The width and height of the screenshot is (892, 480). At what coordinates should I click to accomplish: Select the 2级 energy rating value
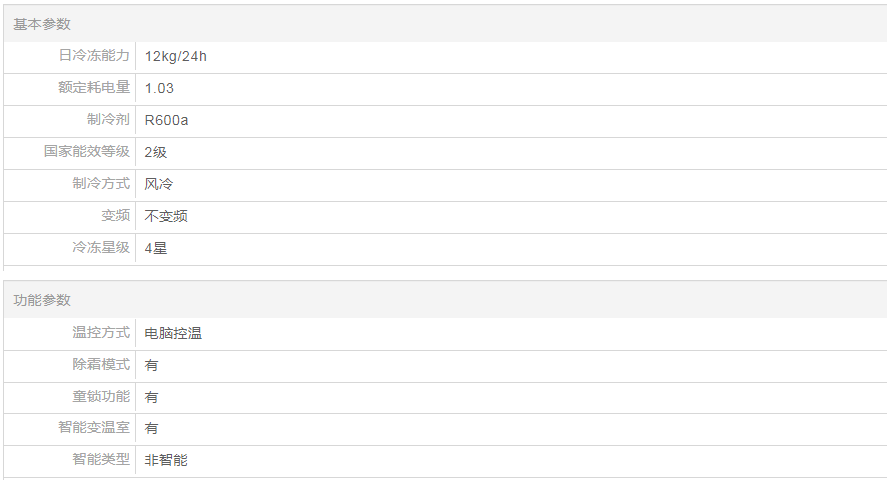(156, 152)
